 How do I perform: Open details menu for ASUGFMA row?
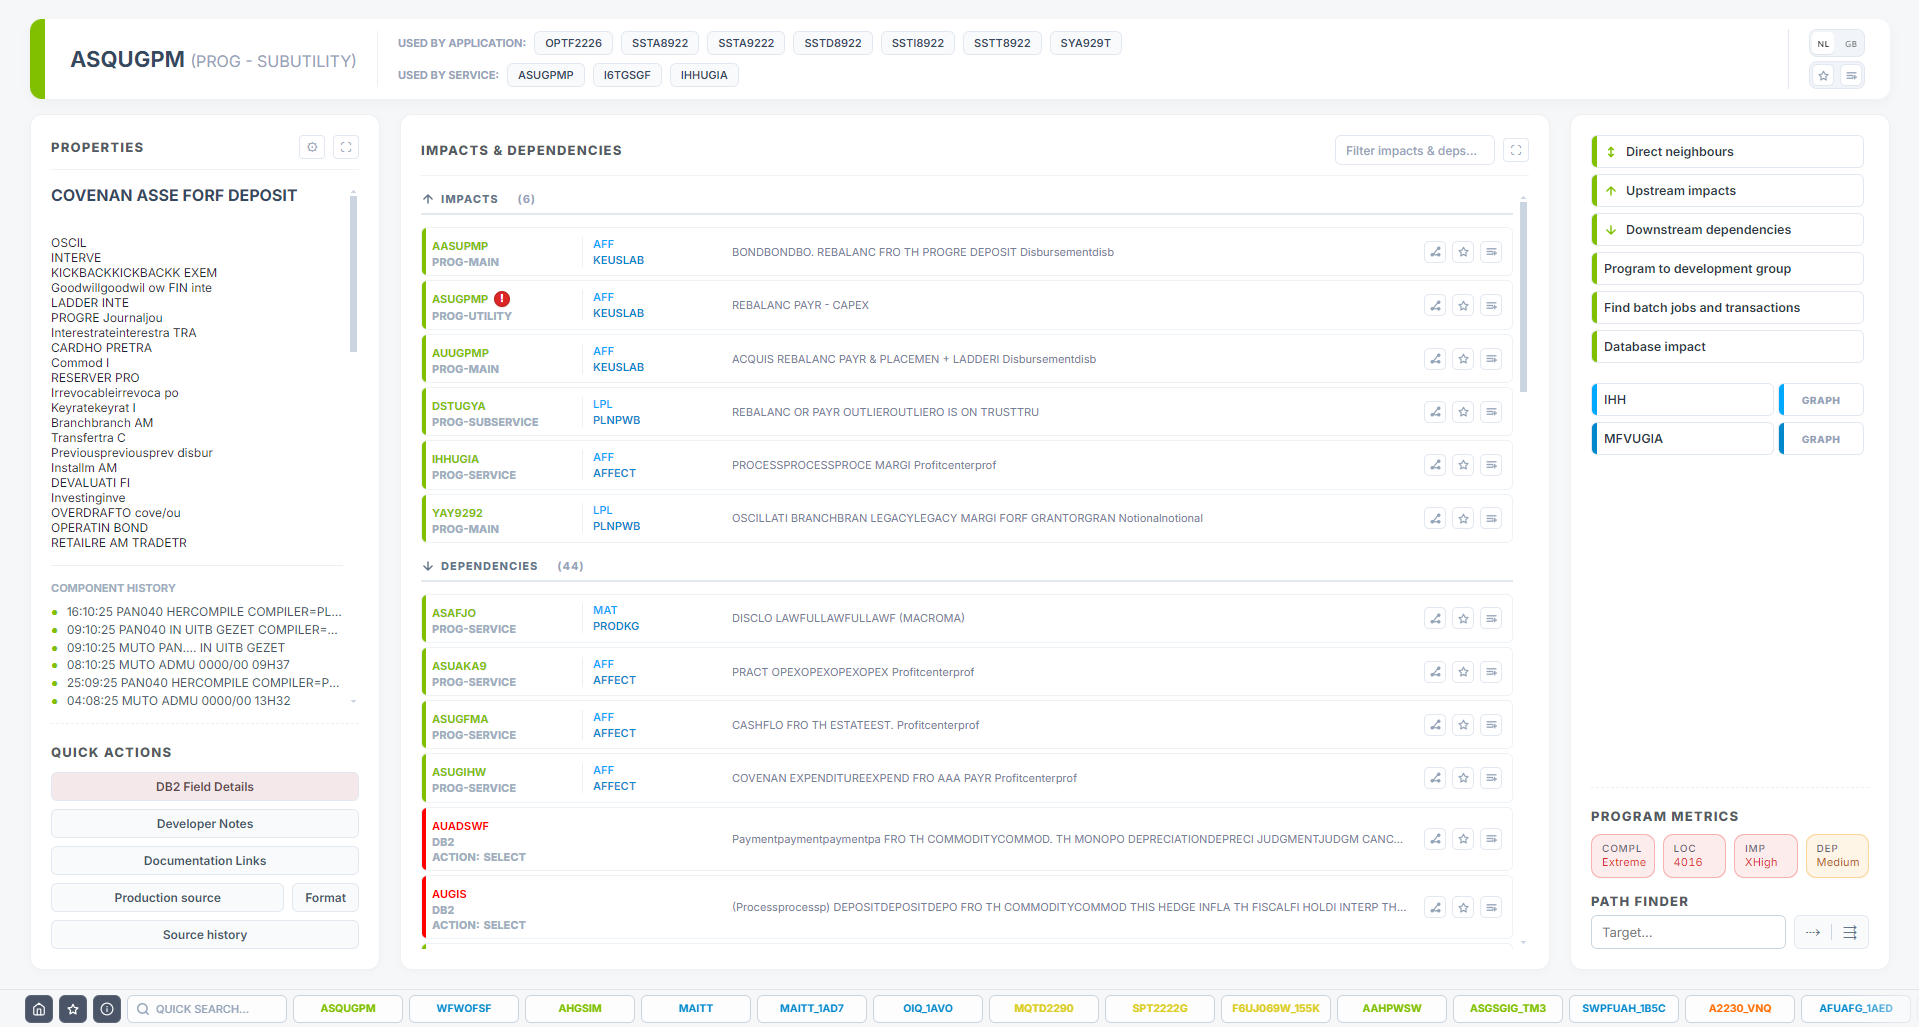point(1491,725)
